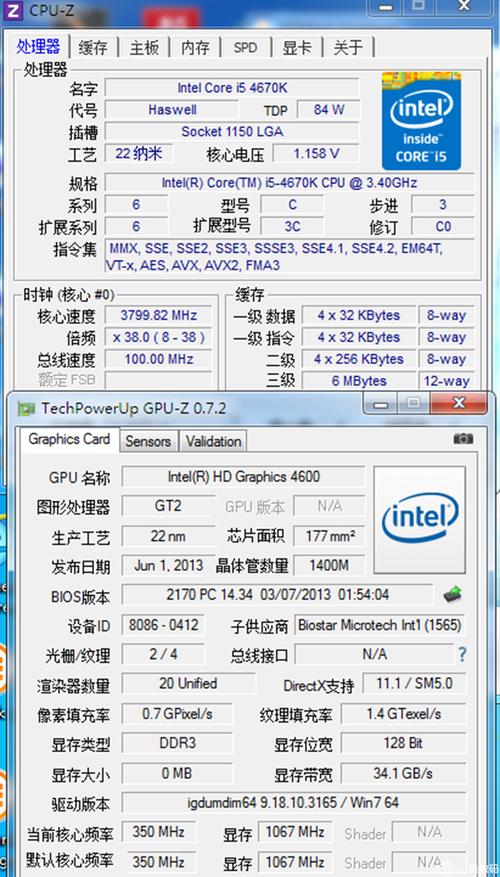The height and width of the screenshot is (877, 500).
Task: Click the processor name field Intel Core i5 4670K
Action: tap(232, 88)
